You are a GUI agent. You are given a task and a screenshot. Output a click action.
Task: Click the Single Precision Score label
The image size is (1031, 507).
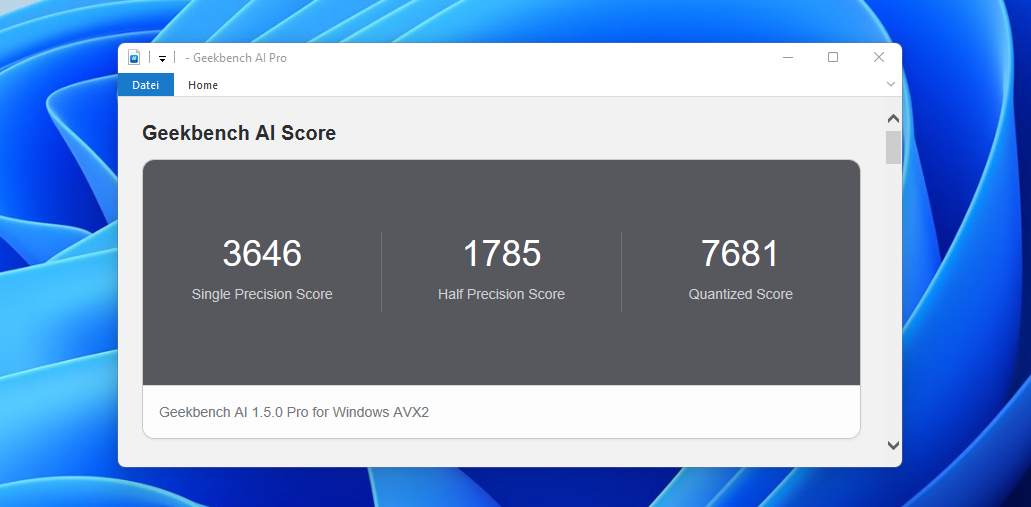pyautogui.click(x=262, y=294)
